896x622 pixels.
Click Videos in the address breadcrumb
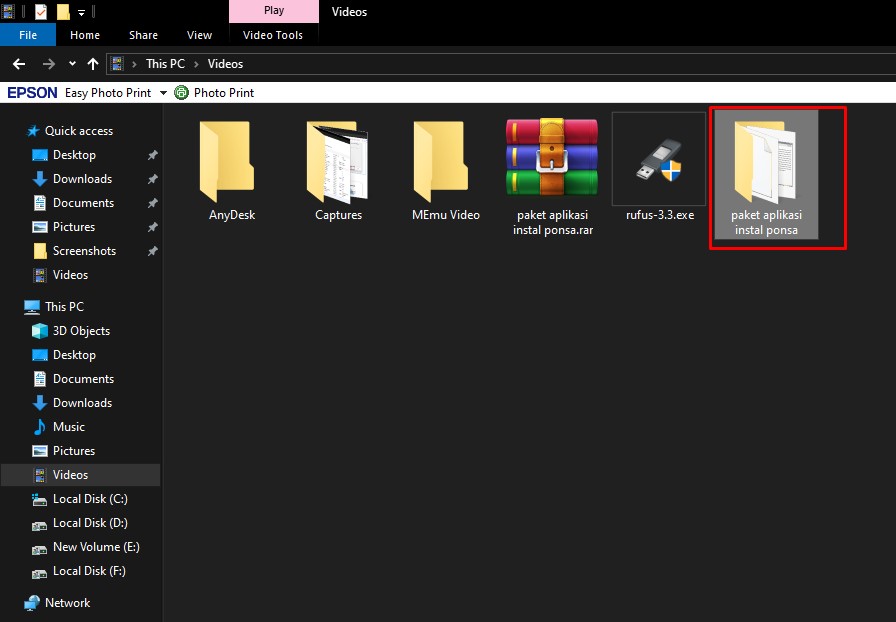click(x=225, y=64)
